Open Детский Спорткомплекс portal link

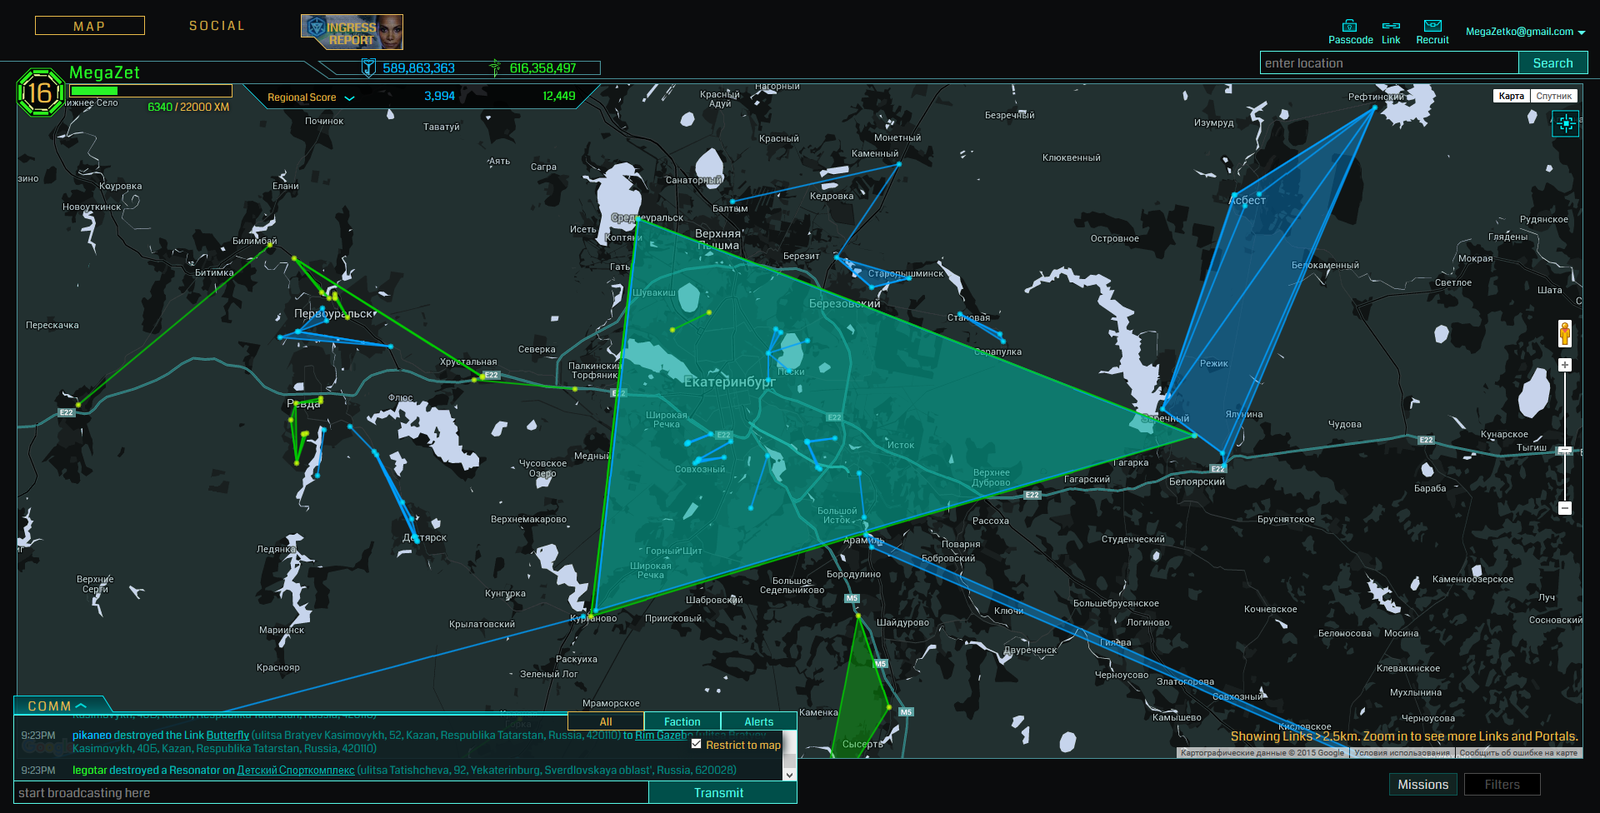[295, 770]
